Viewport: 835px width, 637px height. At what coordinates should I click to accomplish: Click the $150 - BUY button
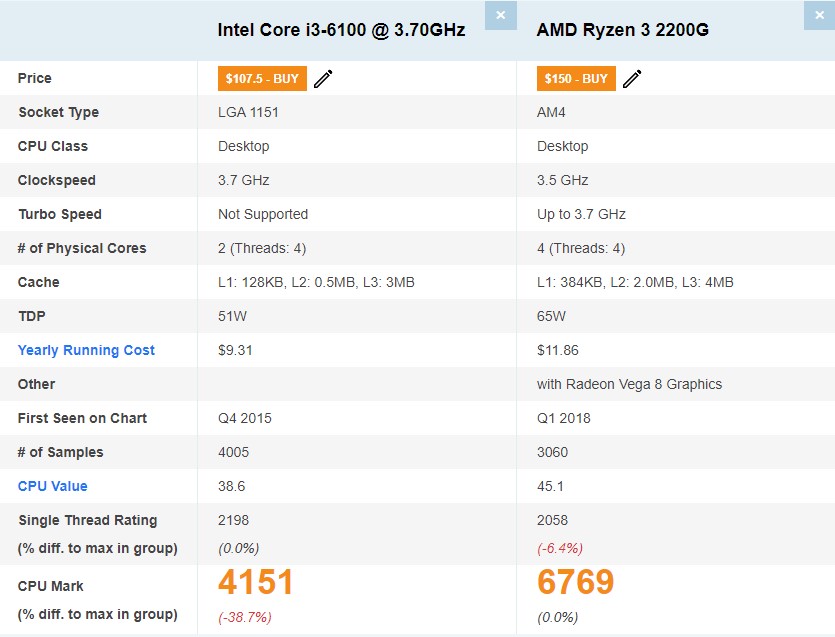click(x=576, y=78)
